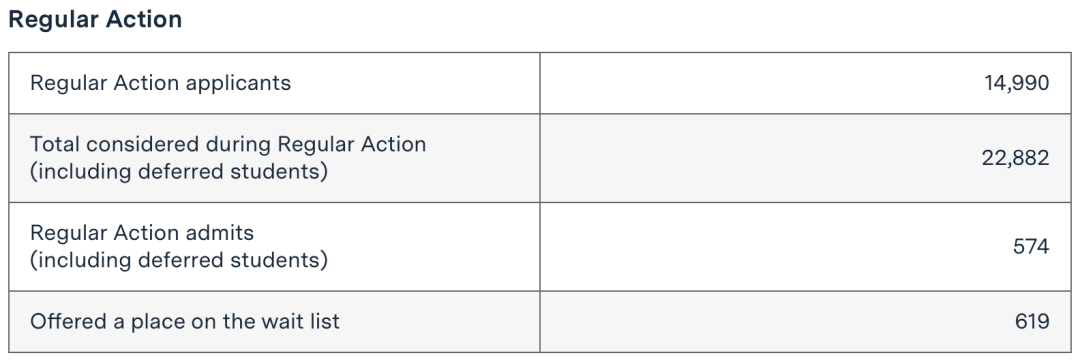This screenshot has height=364, width=1080.
Task: Click the word "Total" in second row
Action: point(55,144)
